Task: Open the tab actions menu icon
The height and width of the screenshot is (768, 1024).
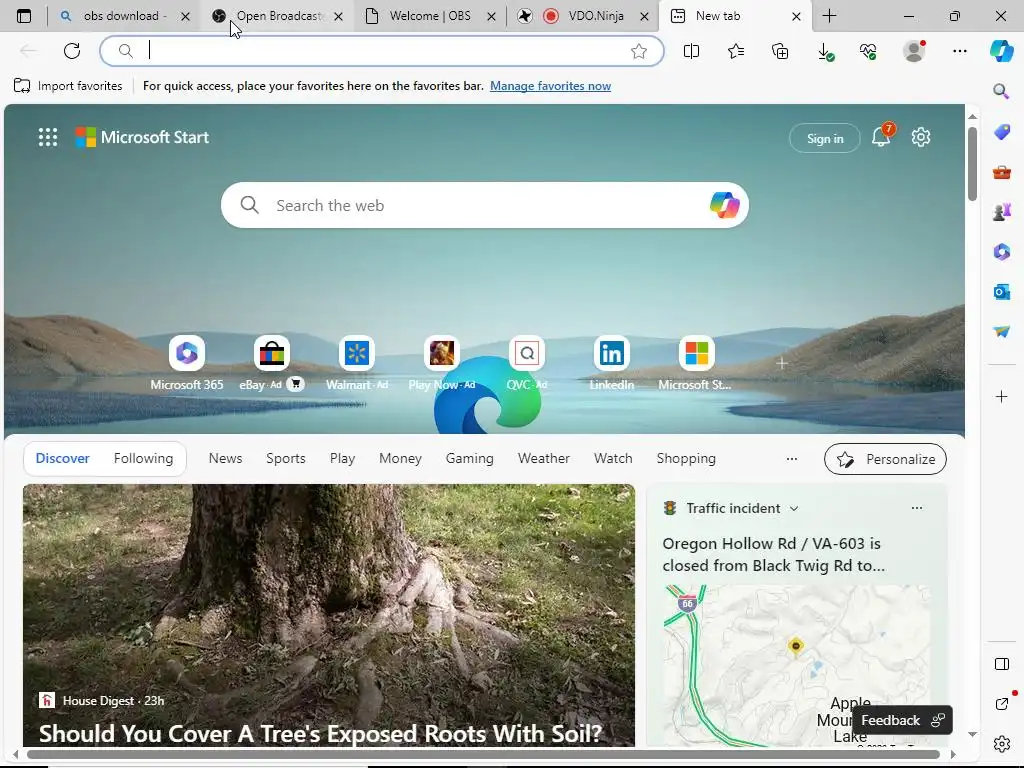Action: [x=24, y=16]
